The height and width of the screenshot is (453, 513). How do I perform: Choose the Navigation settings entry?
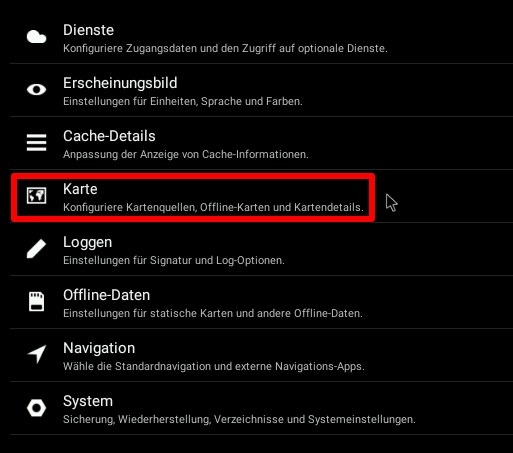(x=261, y=355)
